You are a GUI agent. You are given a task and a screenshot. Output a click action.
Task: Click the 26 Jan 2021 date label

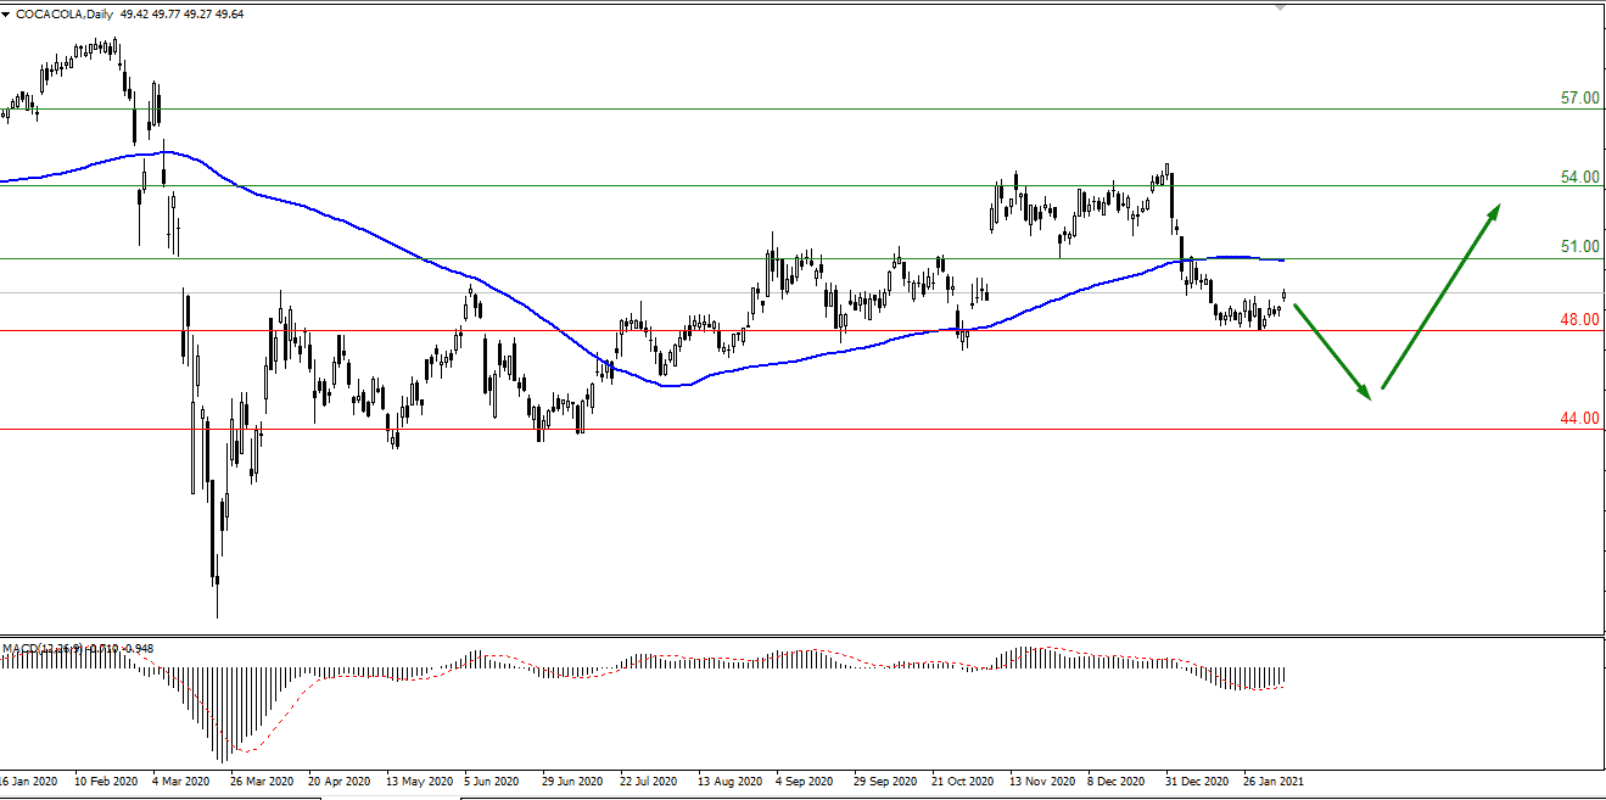click(x=1273, y=781)
